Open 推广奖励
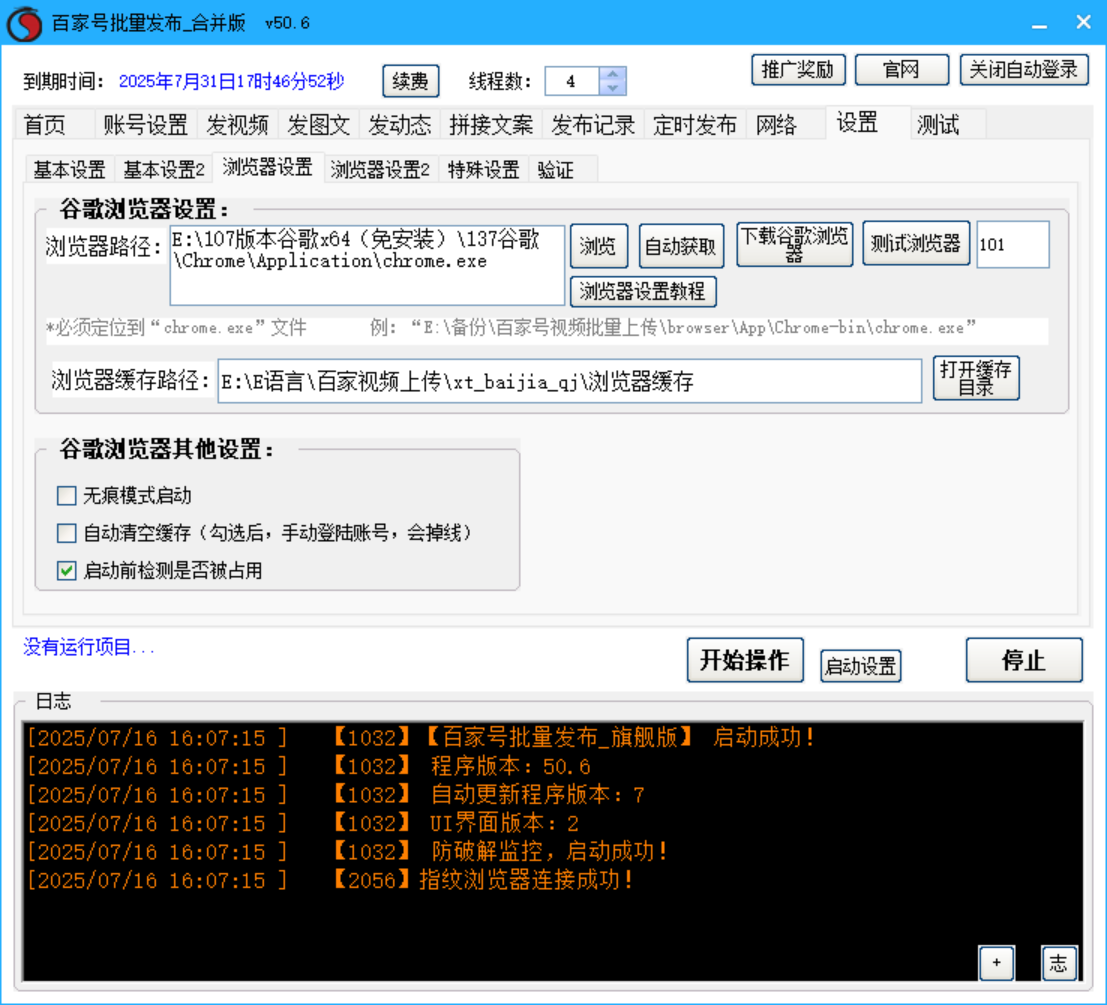 798,70
